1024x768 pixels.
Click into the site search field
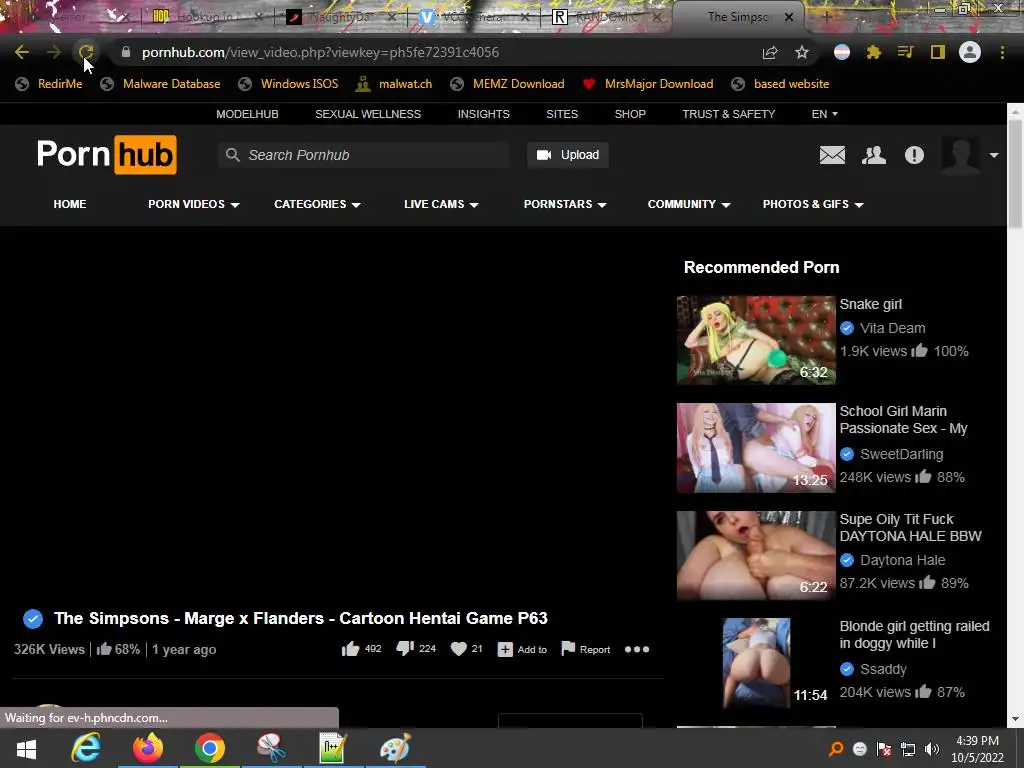(x=364, y=155)
